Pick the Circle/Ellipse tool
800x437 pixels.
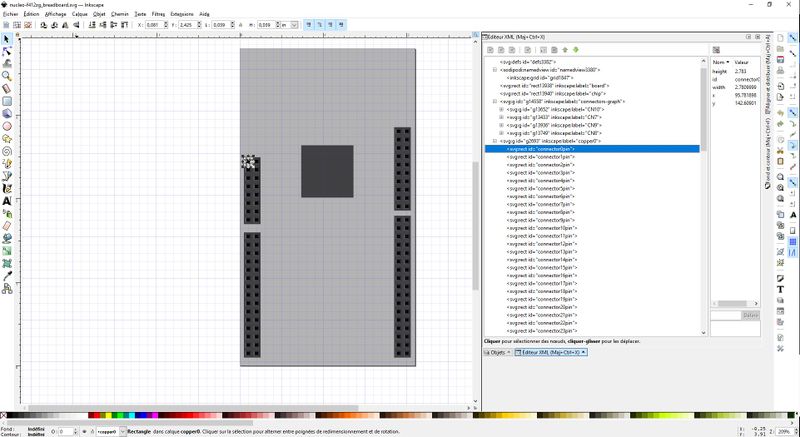pyautogui.click(x=7, y=126)
